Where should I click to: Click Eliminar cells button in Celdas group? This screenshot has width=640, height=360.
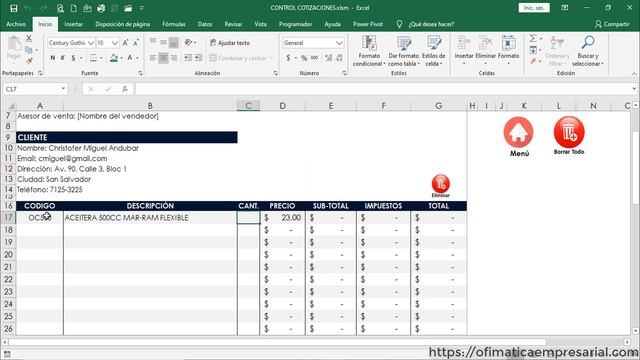[x=486, y=51]
